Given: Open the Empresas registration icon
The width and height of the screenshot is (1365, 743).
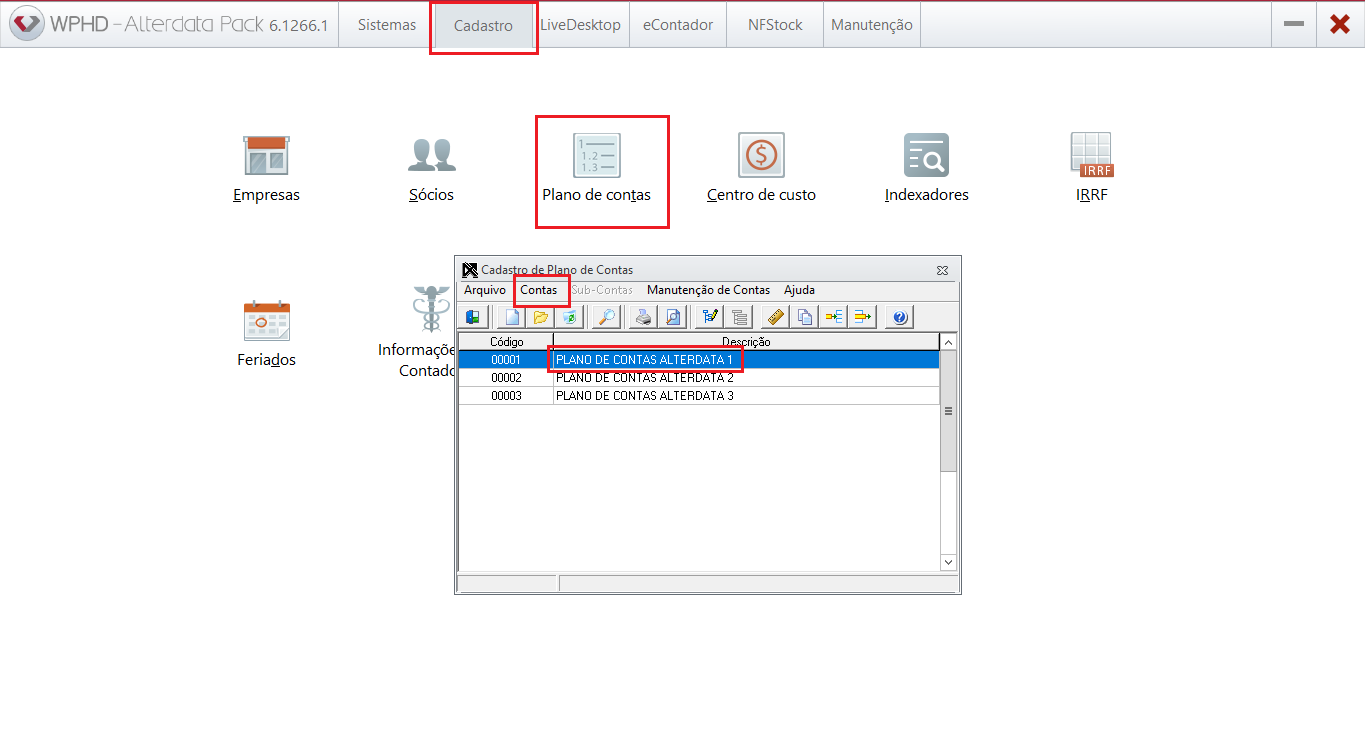Looking at the screenshot, I should coord(266,156).
